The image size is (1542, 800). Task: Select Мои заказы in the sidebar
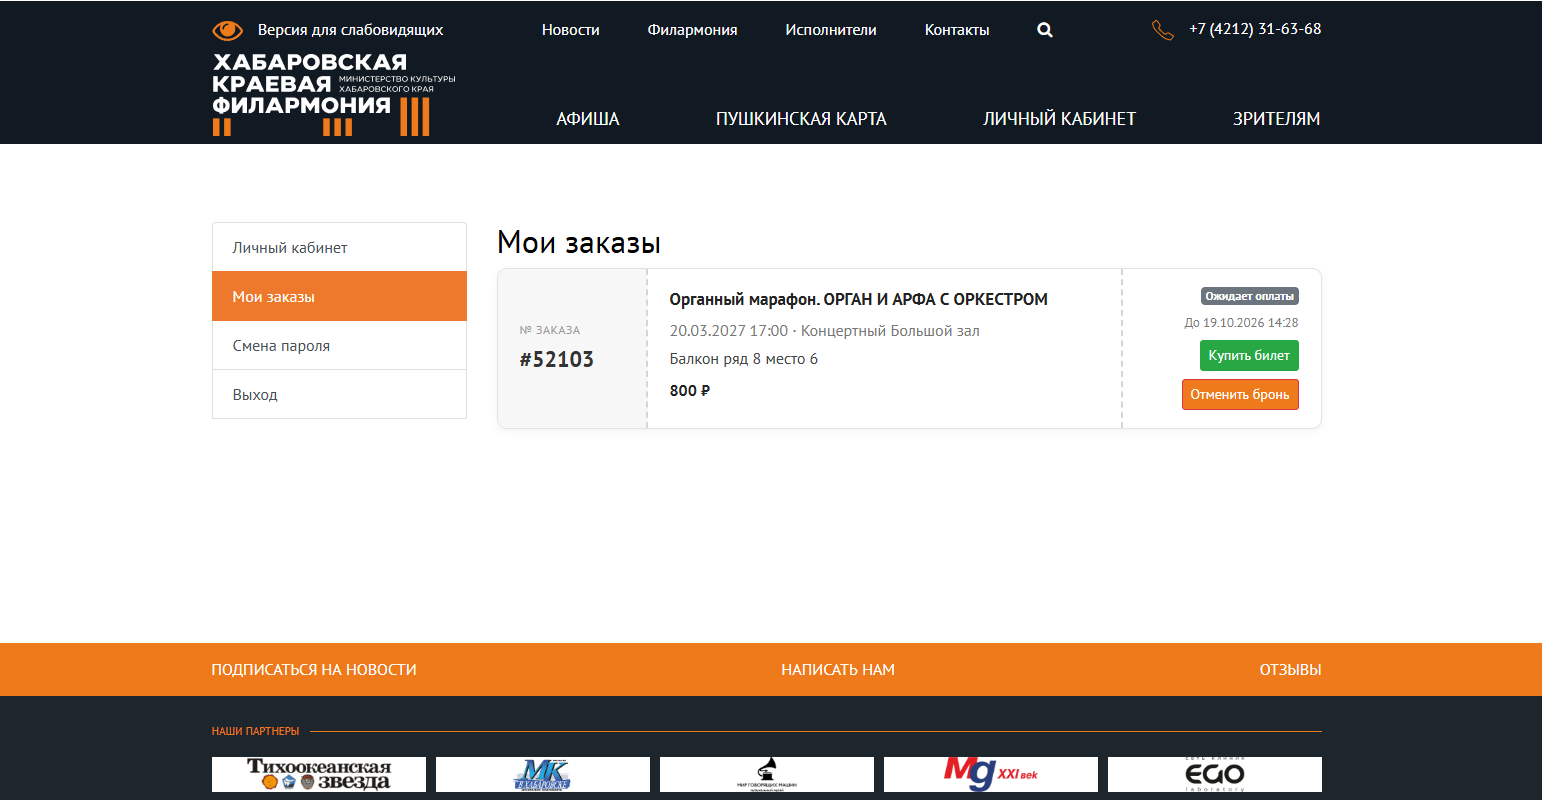(339, 296)
